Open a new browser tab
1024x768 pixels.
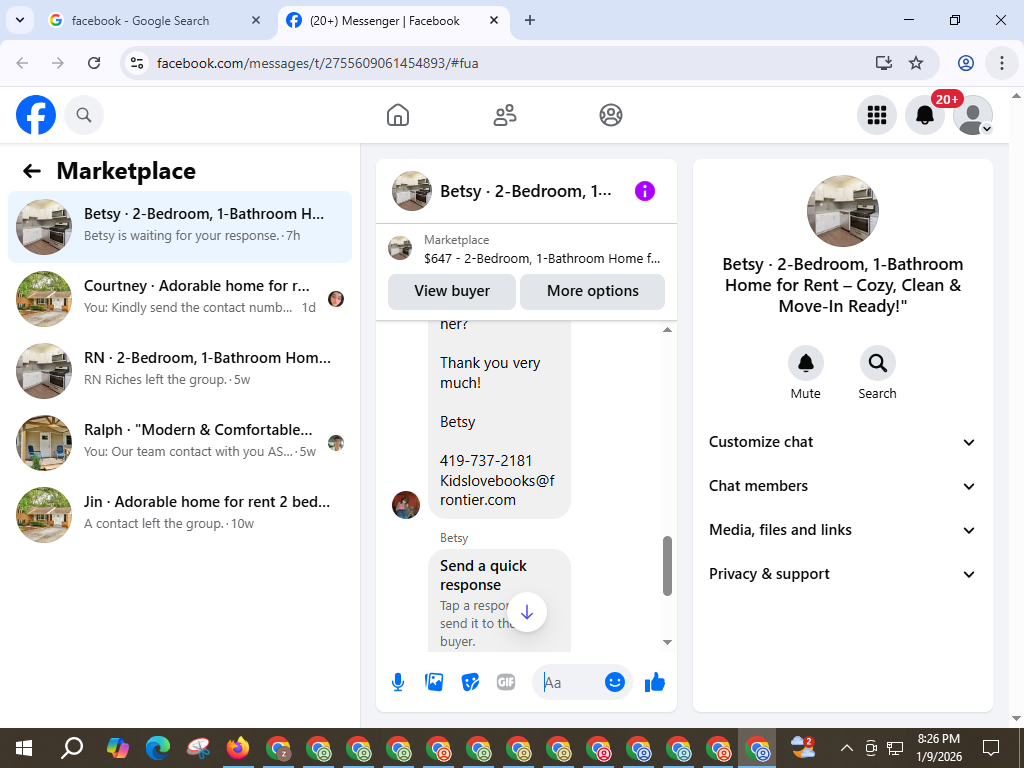coord(530,21)
